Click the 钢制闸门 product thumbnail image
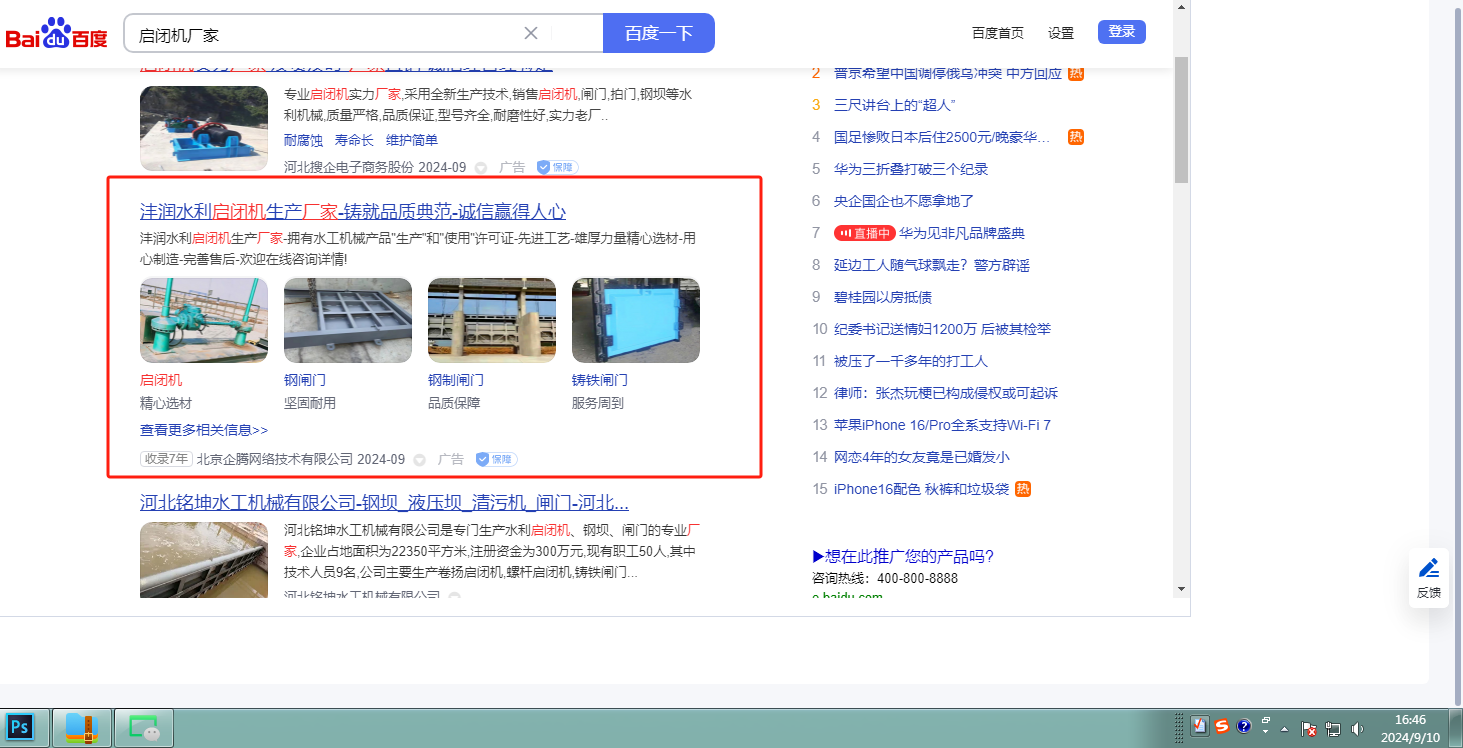 click(492, 320)
